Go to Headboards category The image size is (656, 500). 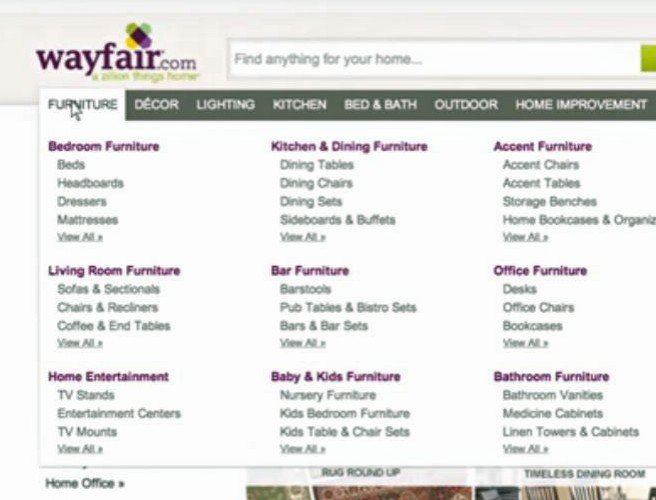click(x=90, y=183)
